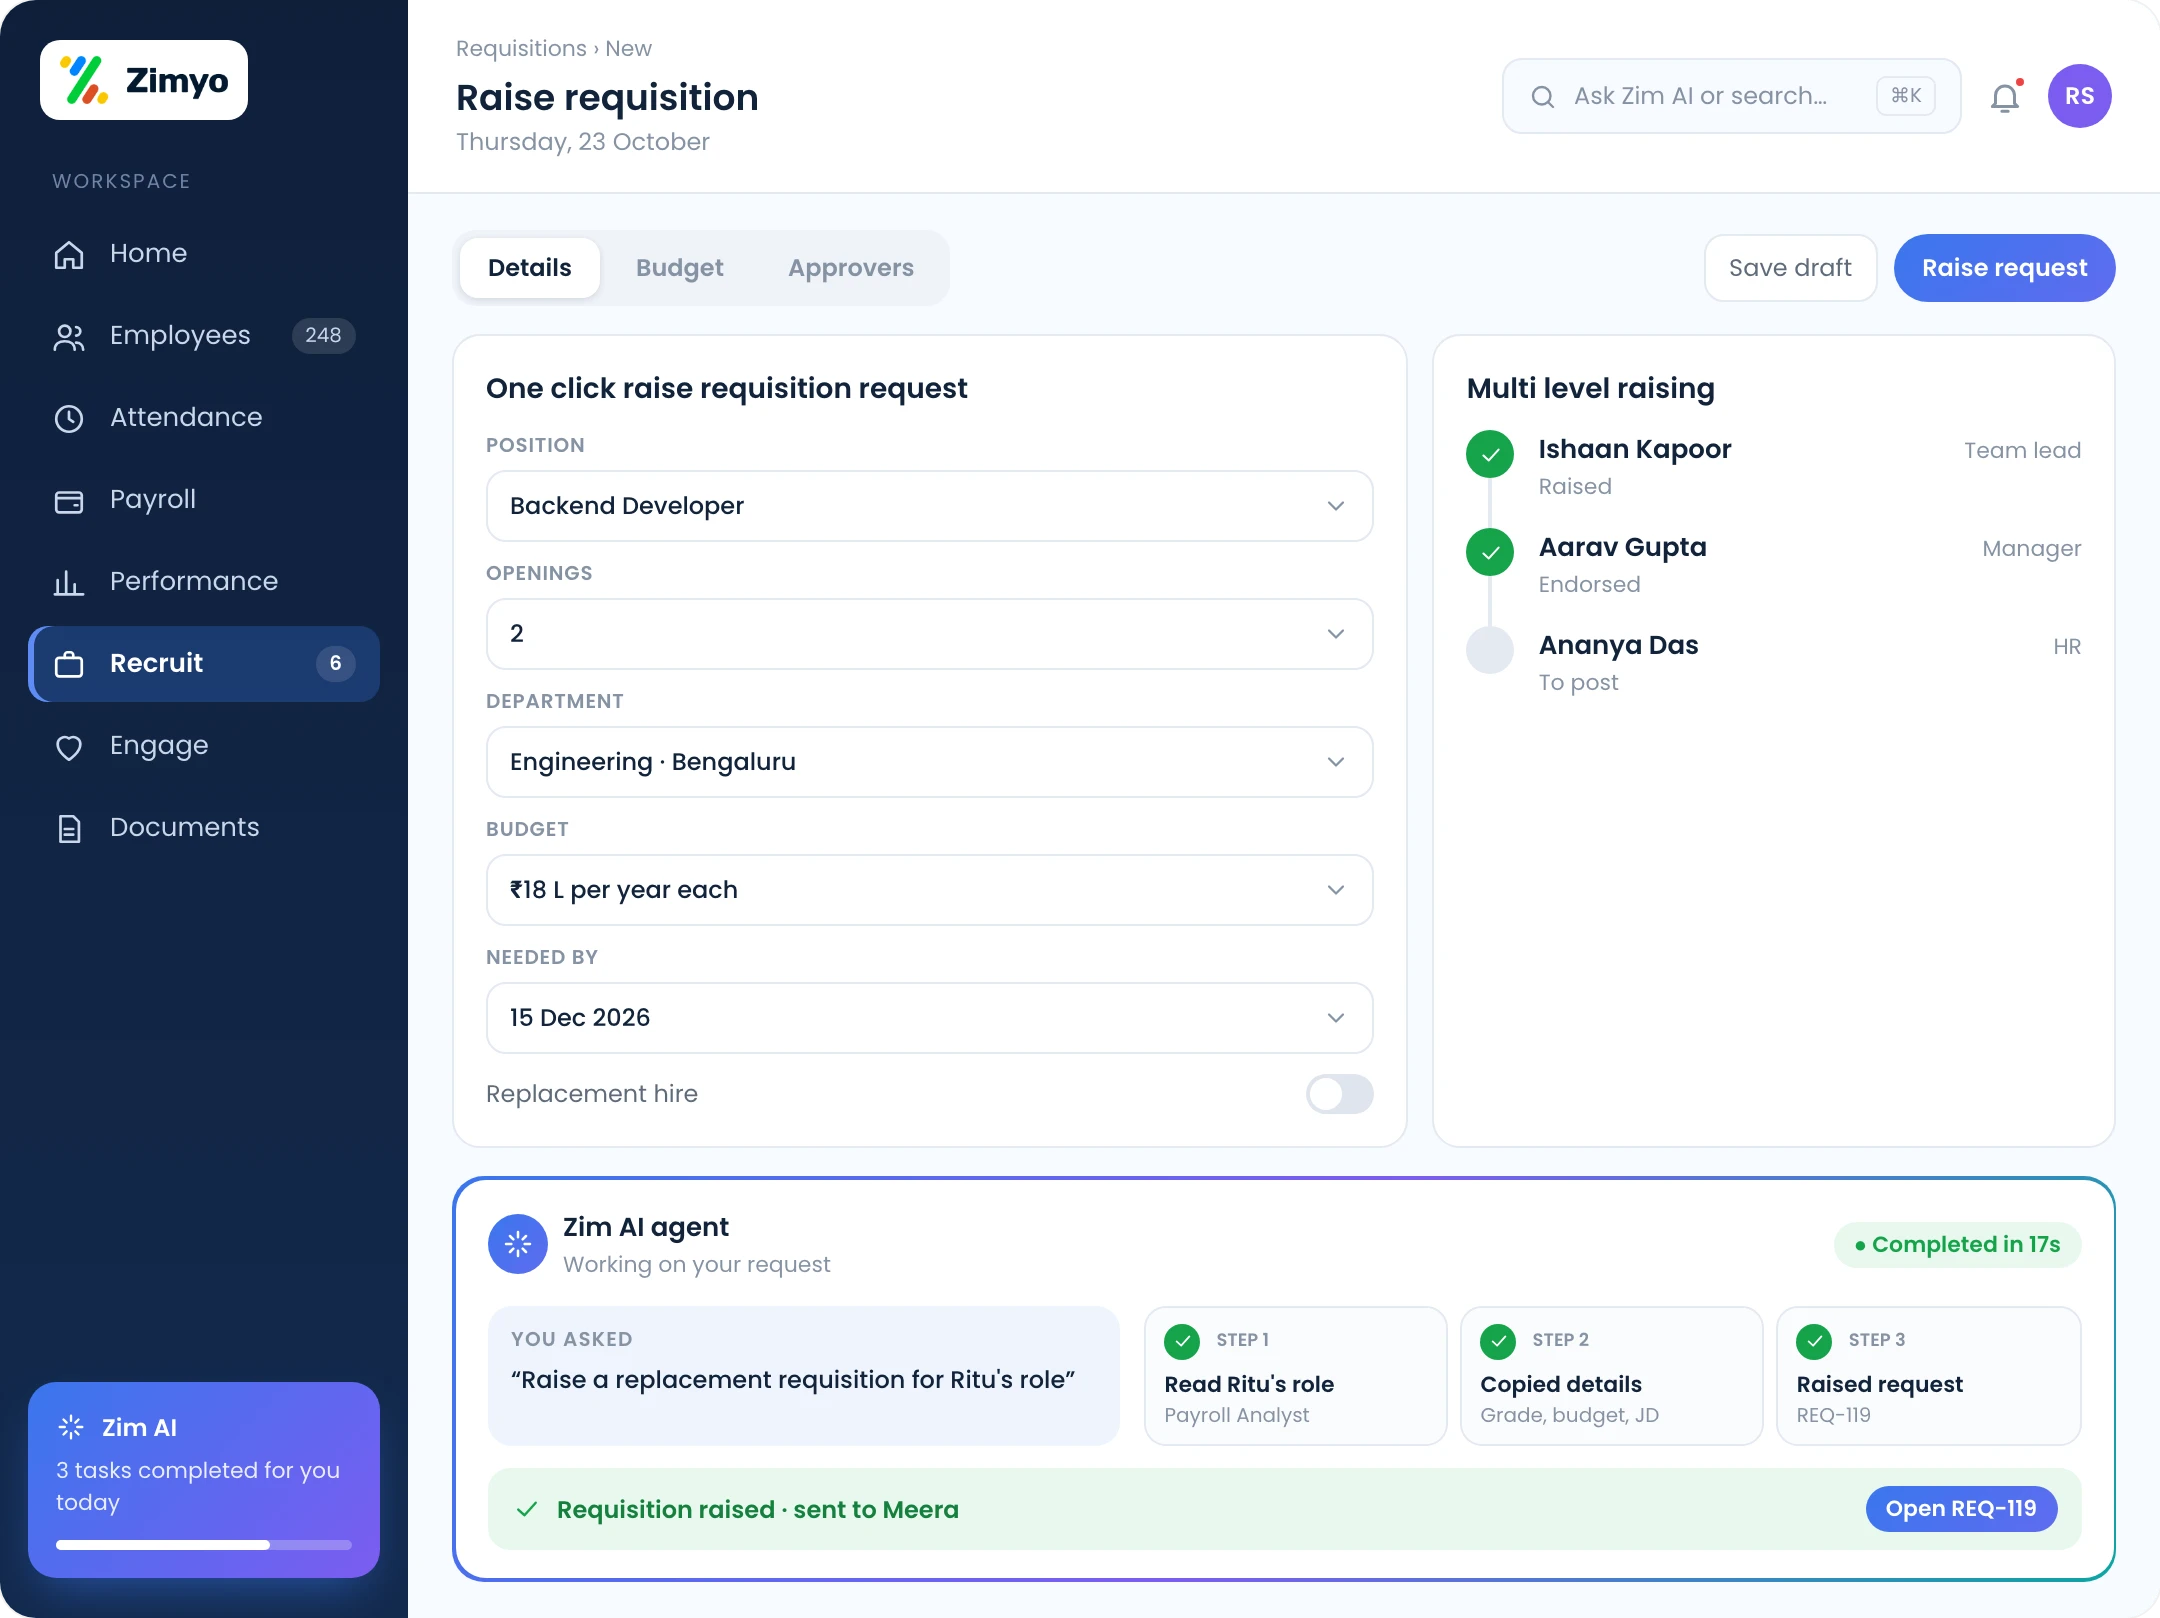Click Ishaan Kapoor green check icon
The image size is (2160, 1618).
(x=1490, y=454)
